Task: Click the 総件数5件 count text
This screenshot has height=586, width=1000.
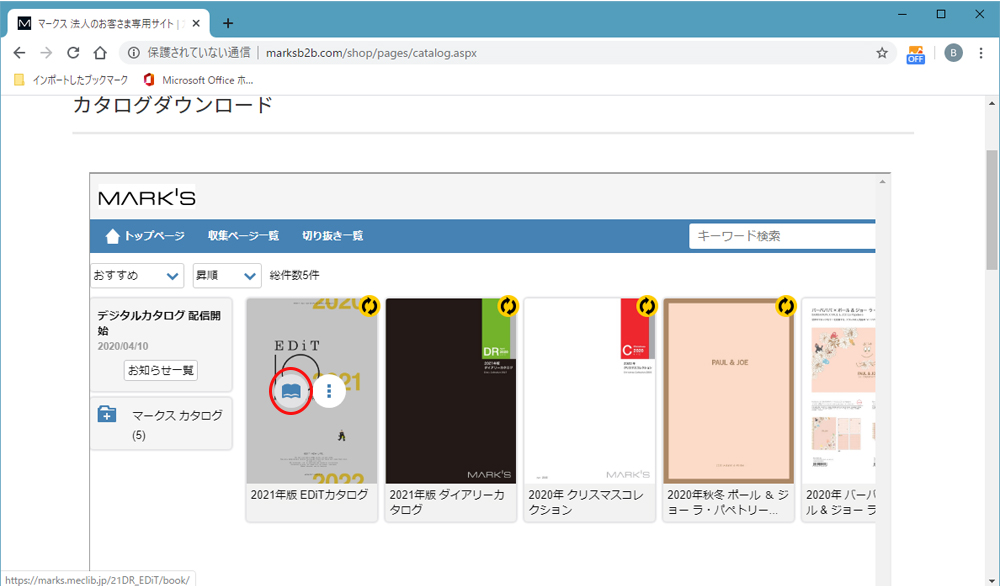Action: coord(295,275)
